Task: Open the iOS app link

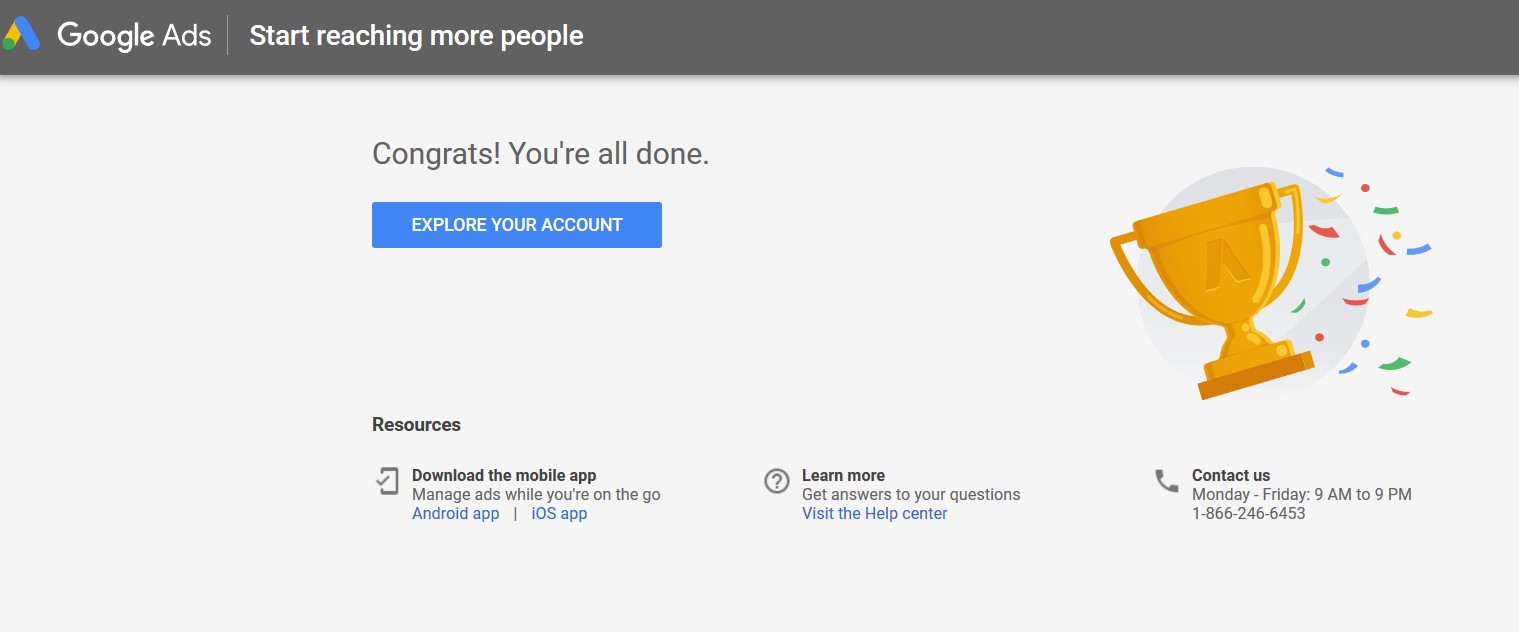Action: (559, 514)
